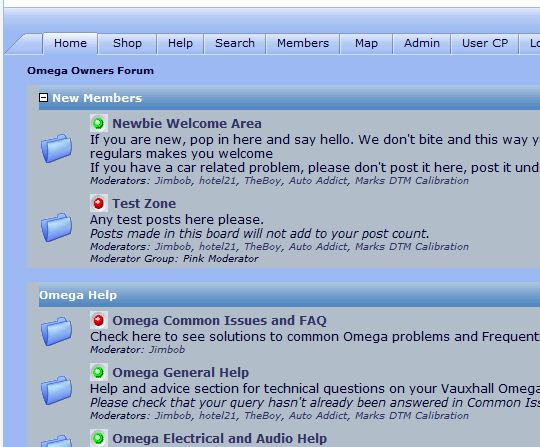Open the Members tab
540x447 pixels.
pyautogui.click(x=303, y=43)
